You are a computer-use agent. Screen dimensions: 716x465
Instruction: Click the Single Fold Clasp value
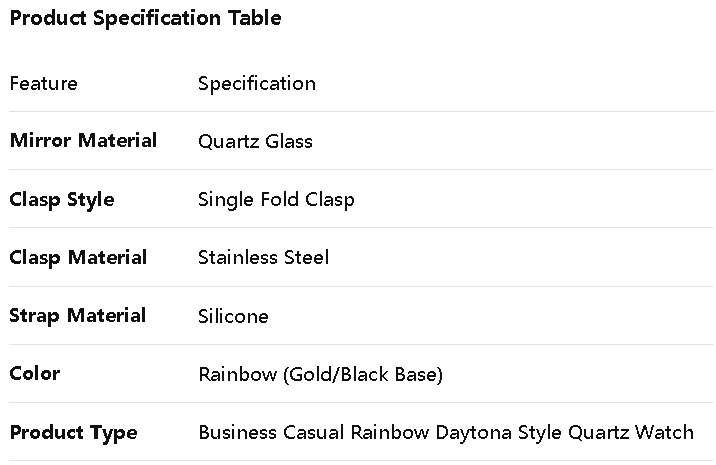tap(276, 199)
